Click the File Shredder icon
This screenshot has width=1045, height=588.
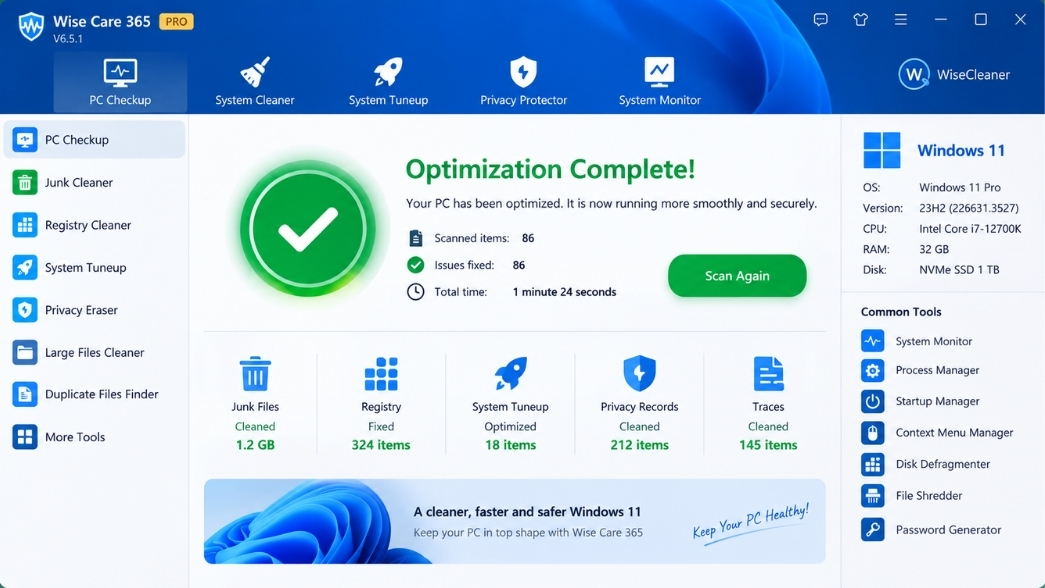[x=872, y=495]
